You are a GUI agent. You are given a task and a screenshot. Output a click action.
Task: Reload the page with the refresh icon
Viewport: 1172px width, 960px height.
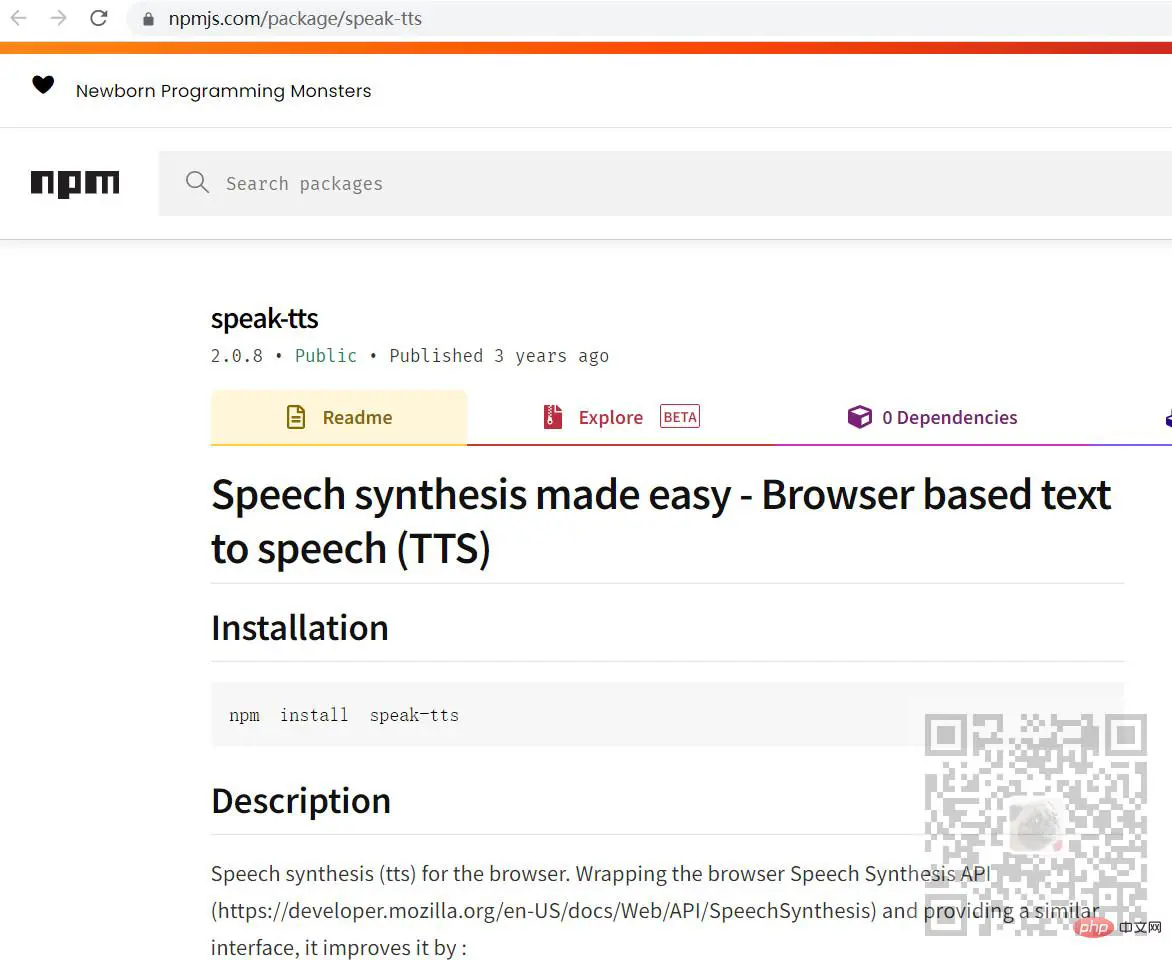click(99, 18)
